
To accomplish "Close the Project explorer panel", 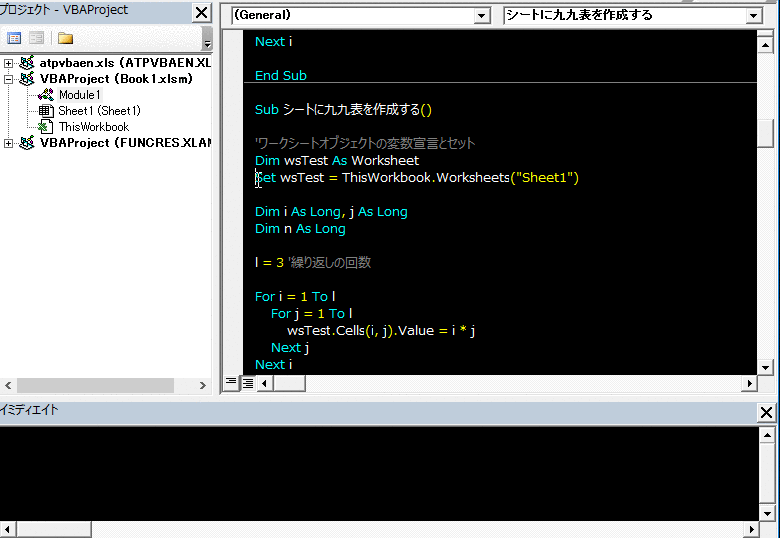I will click(201, 13).
